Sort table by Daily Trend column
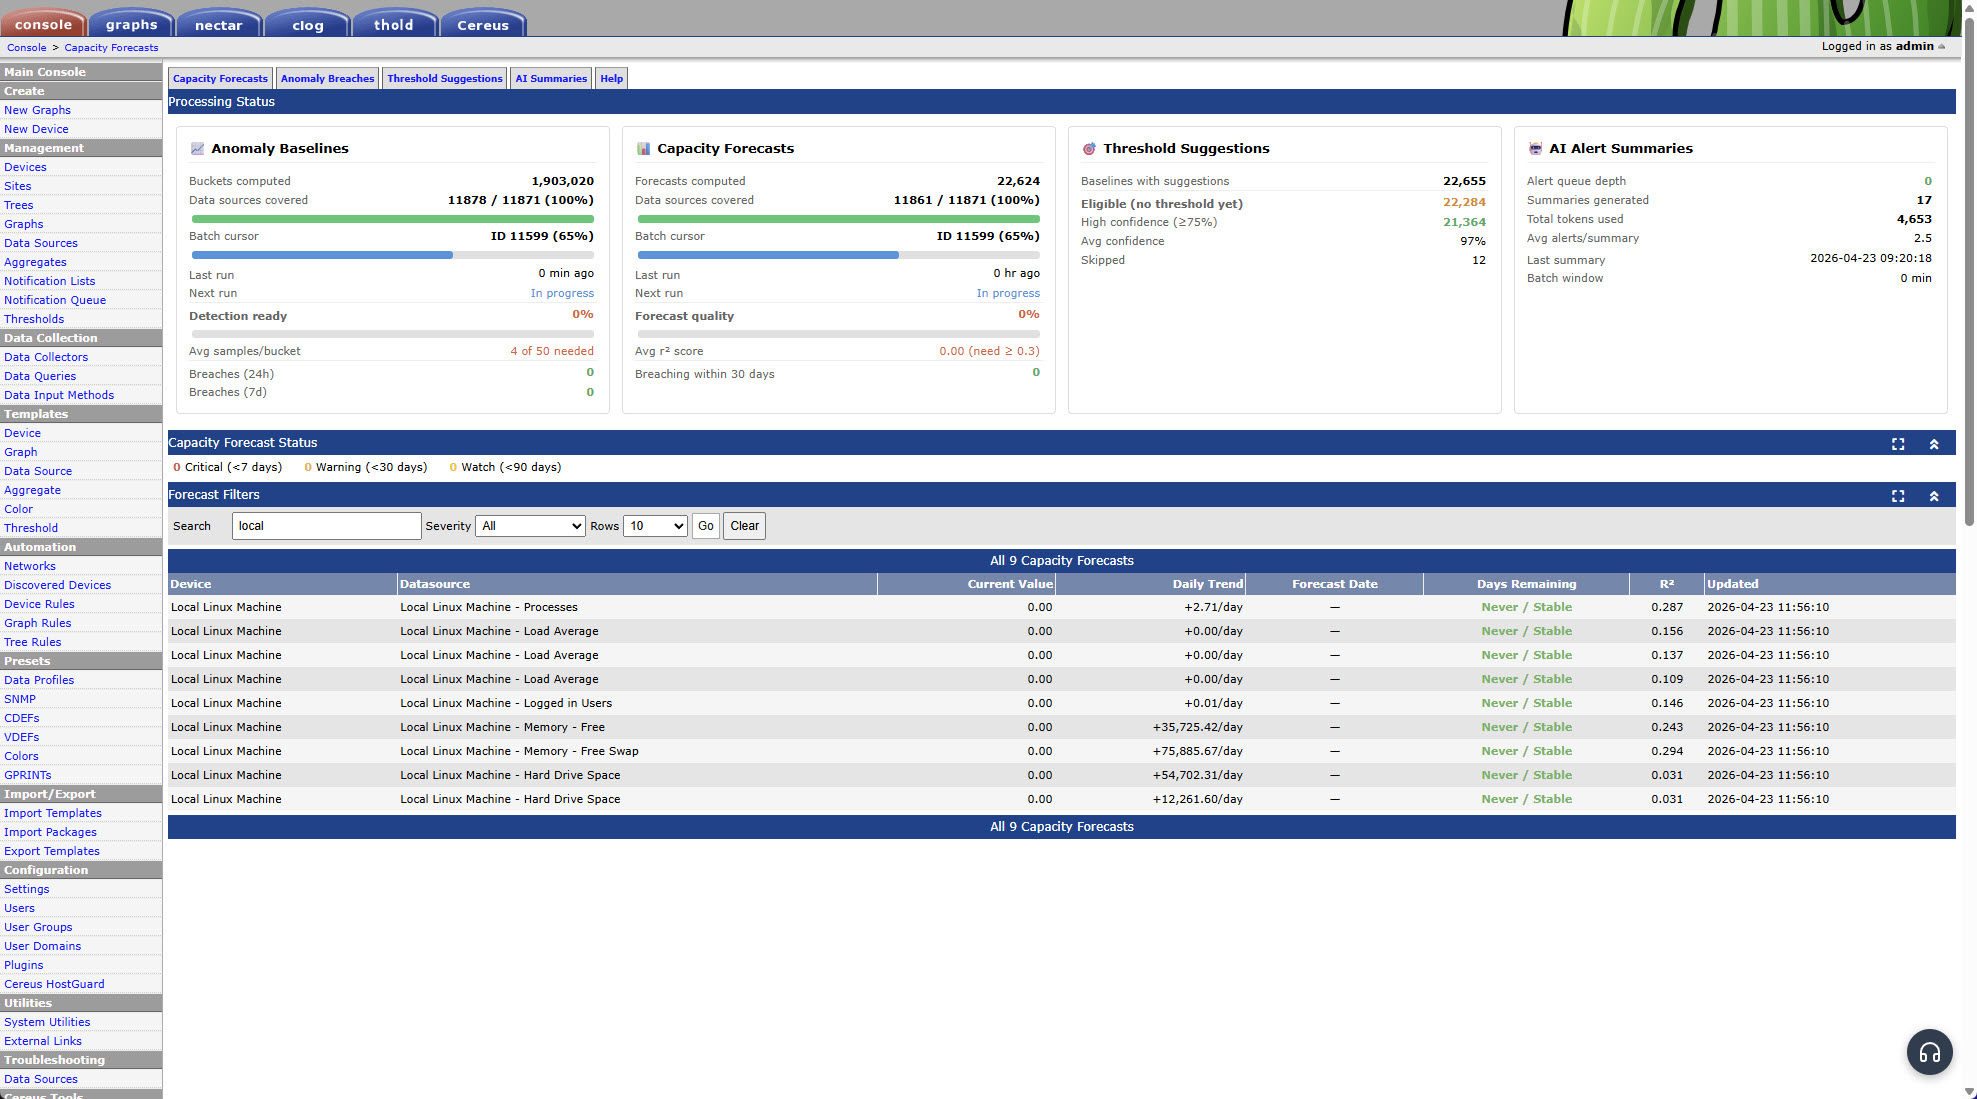 1207,584
